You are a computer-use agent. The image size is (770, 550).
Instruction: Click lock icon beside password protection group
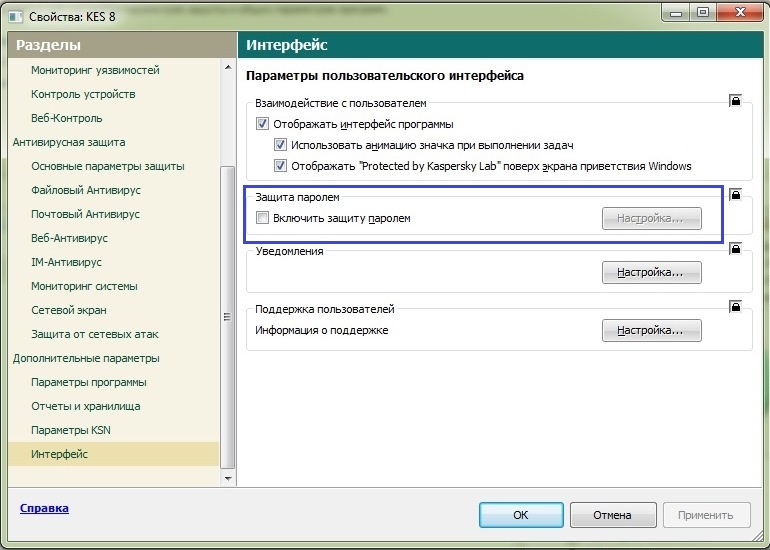tap(735, 194)
